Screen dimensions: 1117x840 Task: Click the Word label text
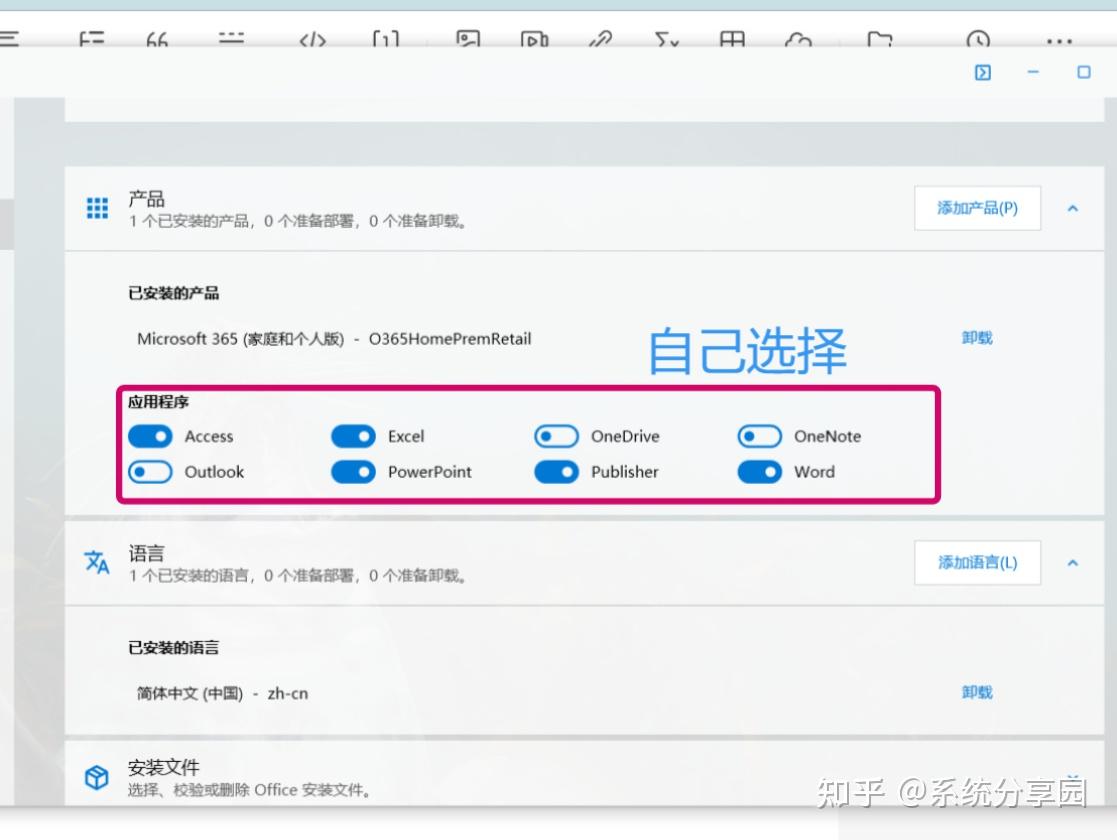pos(814,472)
